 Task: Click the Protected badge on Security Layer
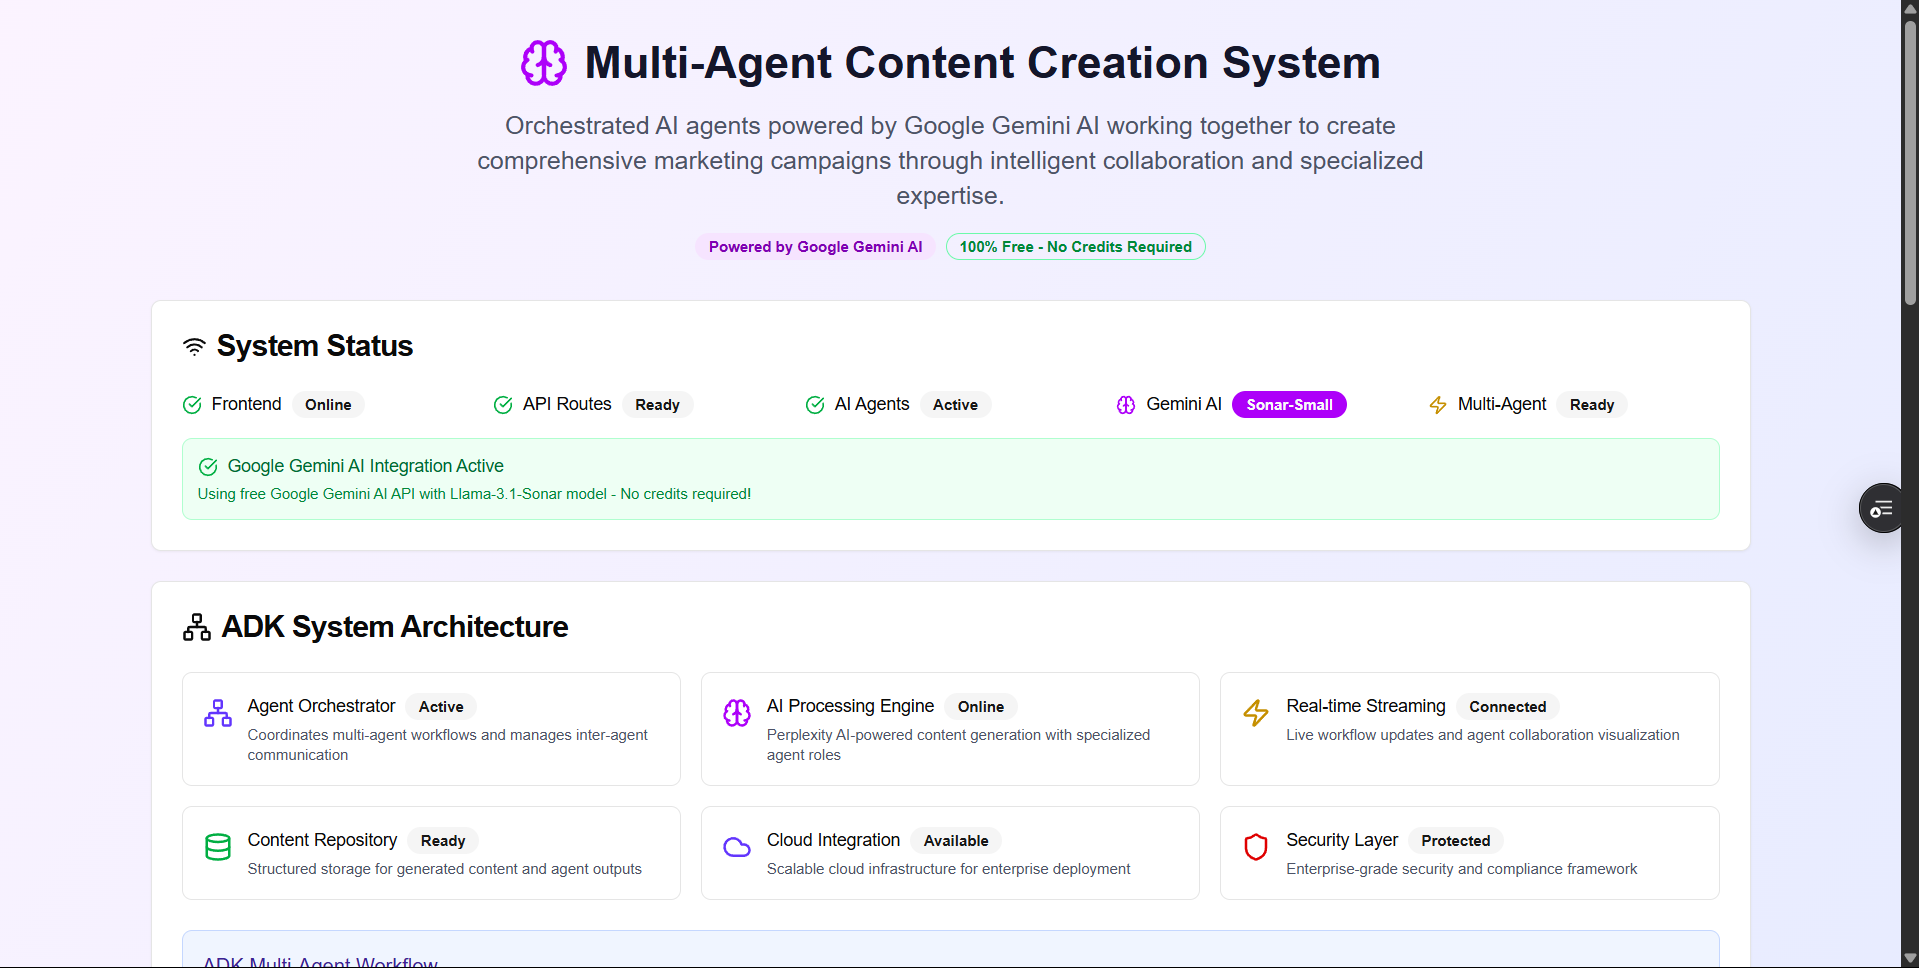click(x=1456, y=841)
